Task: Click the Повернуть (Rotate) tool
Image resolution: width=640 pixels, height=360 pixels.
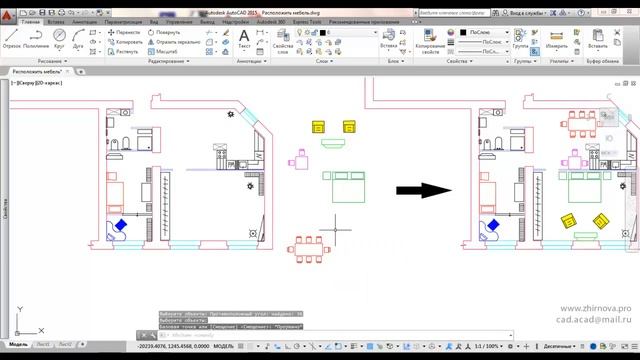Action: click(164, 32)
